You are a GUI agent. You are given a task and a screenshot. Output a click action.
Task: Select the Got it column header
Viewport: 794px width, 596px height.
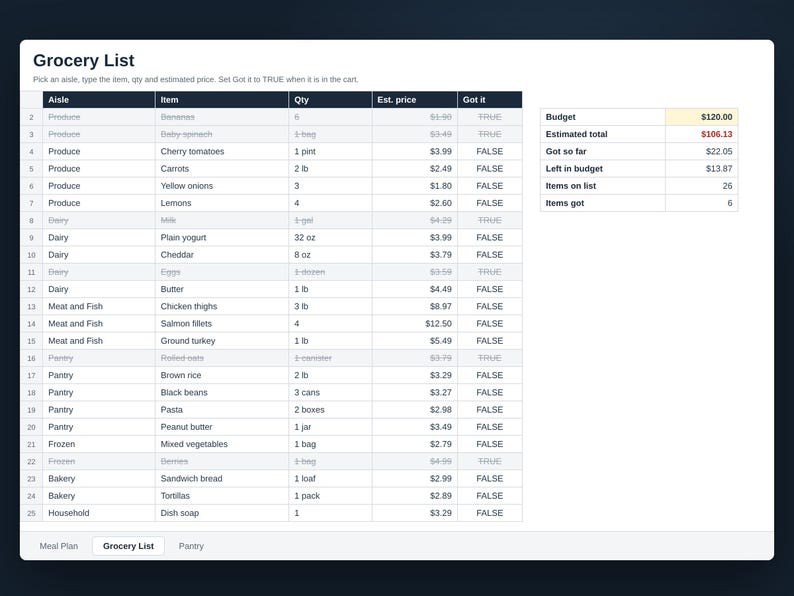coord(490,100)
